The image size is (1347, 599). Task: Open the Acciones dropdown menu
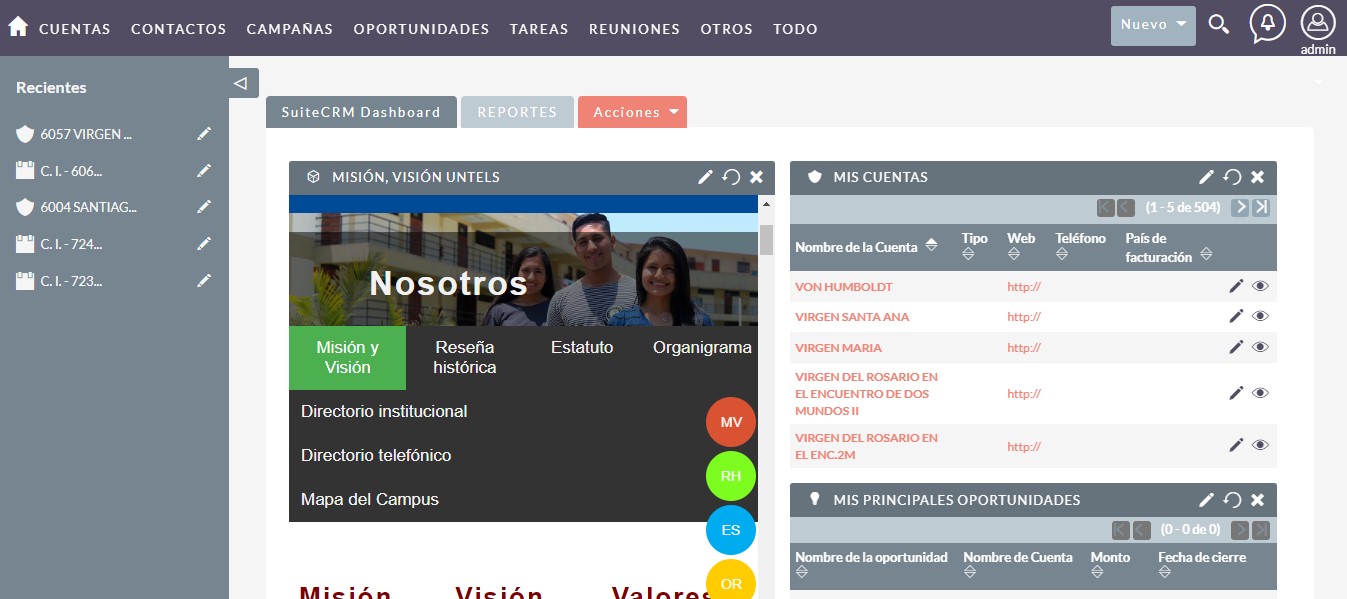pyautogui.click(x=632, y=113)
